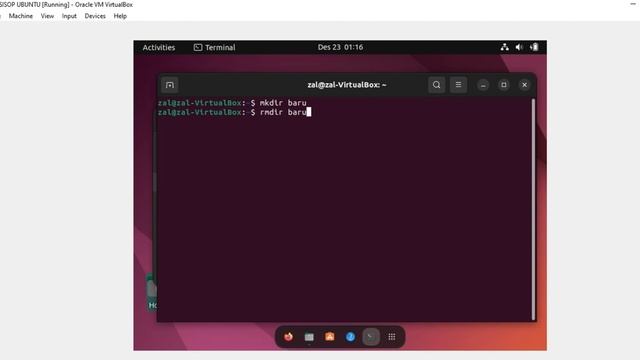Click the Terminal search icon
Screen dimensions: 640x360
[x=436, y=85]
